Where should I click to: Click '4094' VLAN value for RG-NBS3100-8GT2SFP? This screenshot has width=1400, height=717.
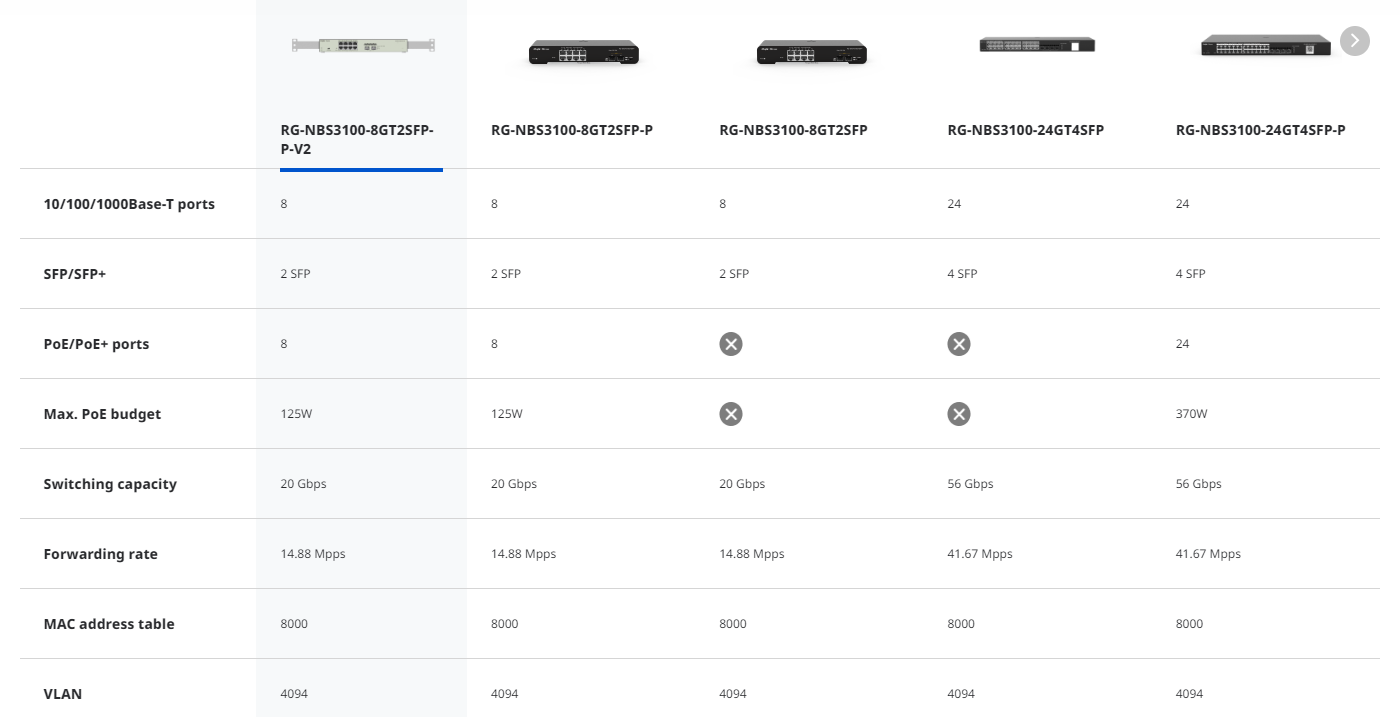tap(733, 694)
